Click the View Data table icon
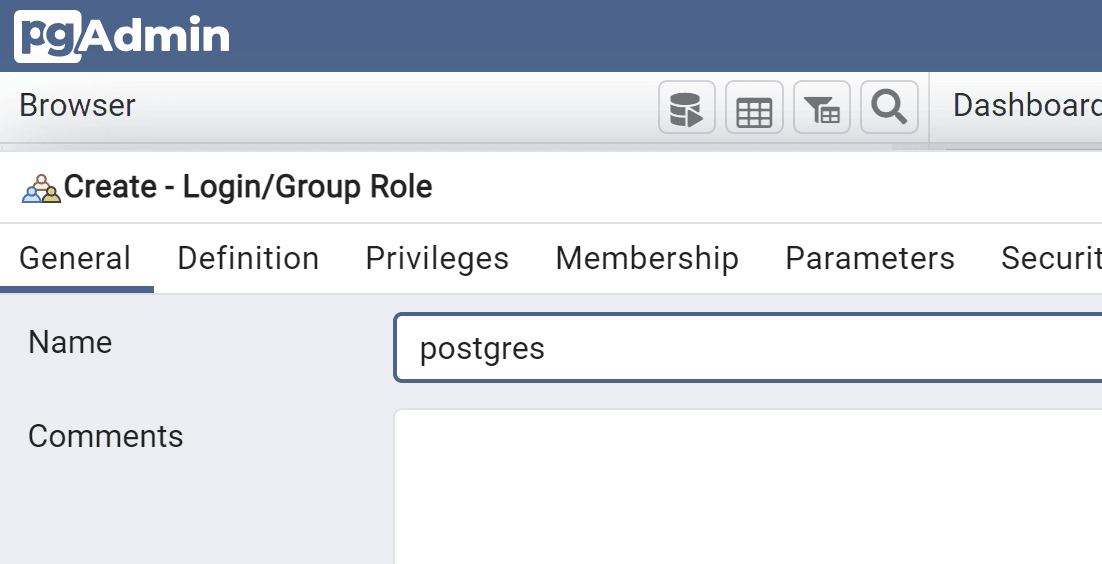Screen dimensions: 1102x564 click(x=754, y=108)
